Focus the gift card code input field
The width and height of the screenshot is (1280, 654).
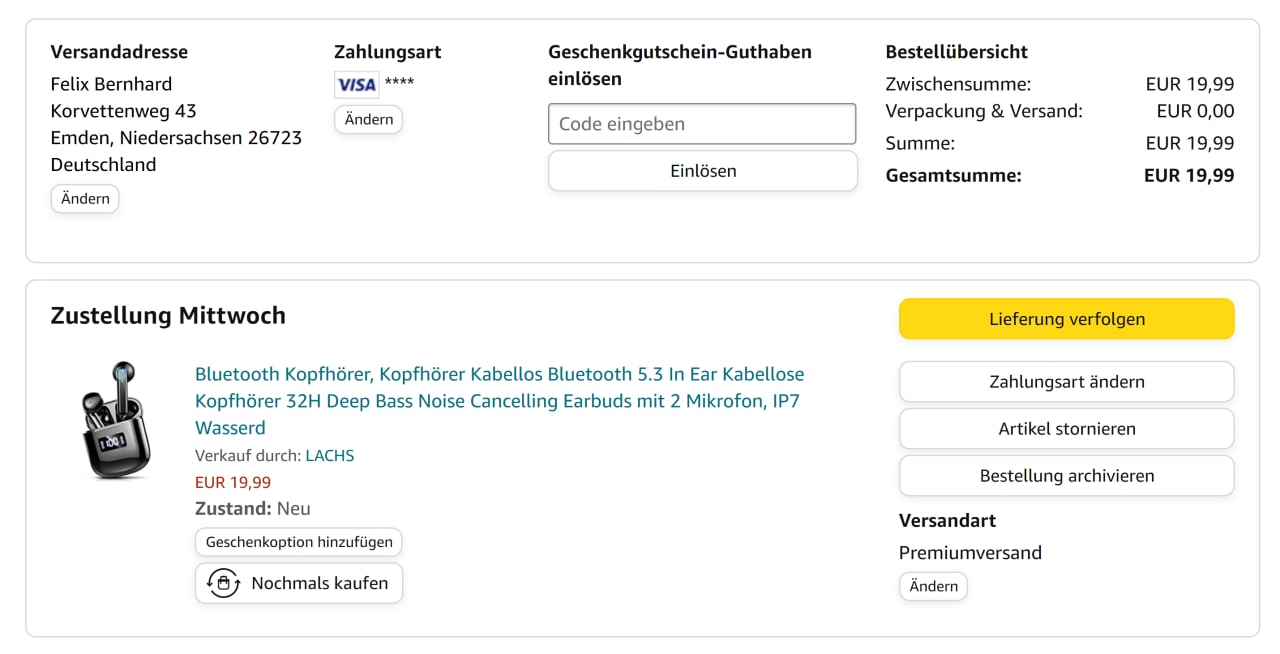pos(702,124)
